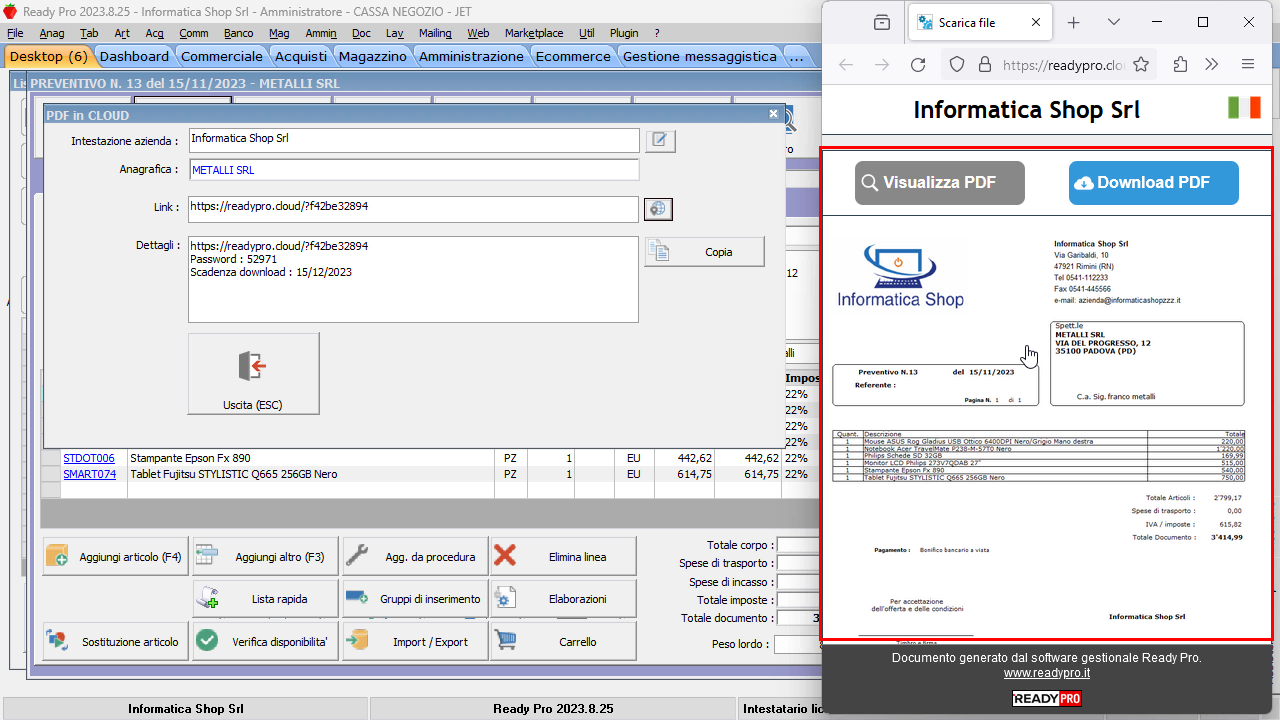Click browser toolbar overflow chevrons

[1212, 65]
